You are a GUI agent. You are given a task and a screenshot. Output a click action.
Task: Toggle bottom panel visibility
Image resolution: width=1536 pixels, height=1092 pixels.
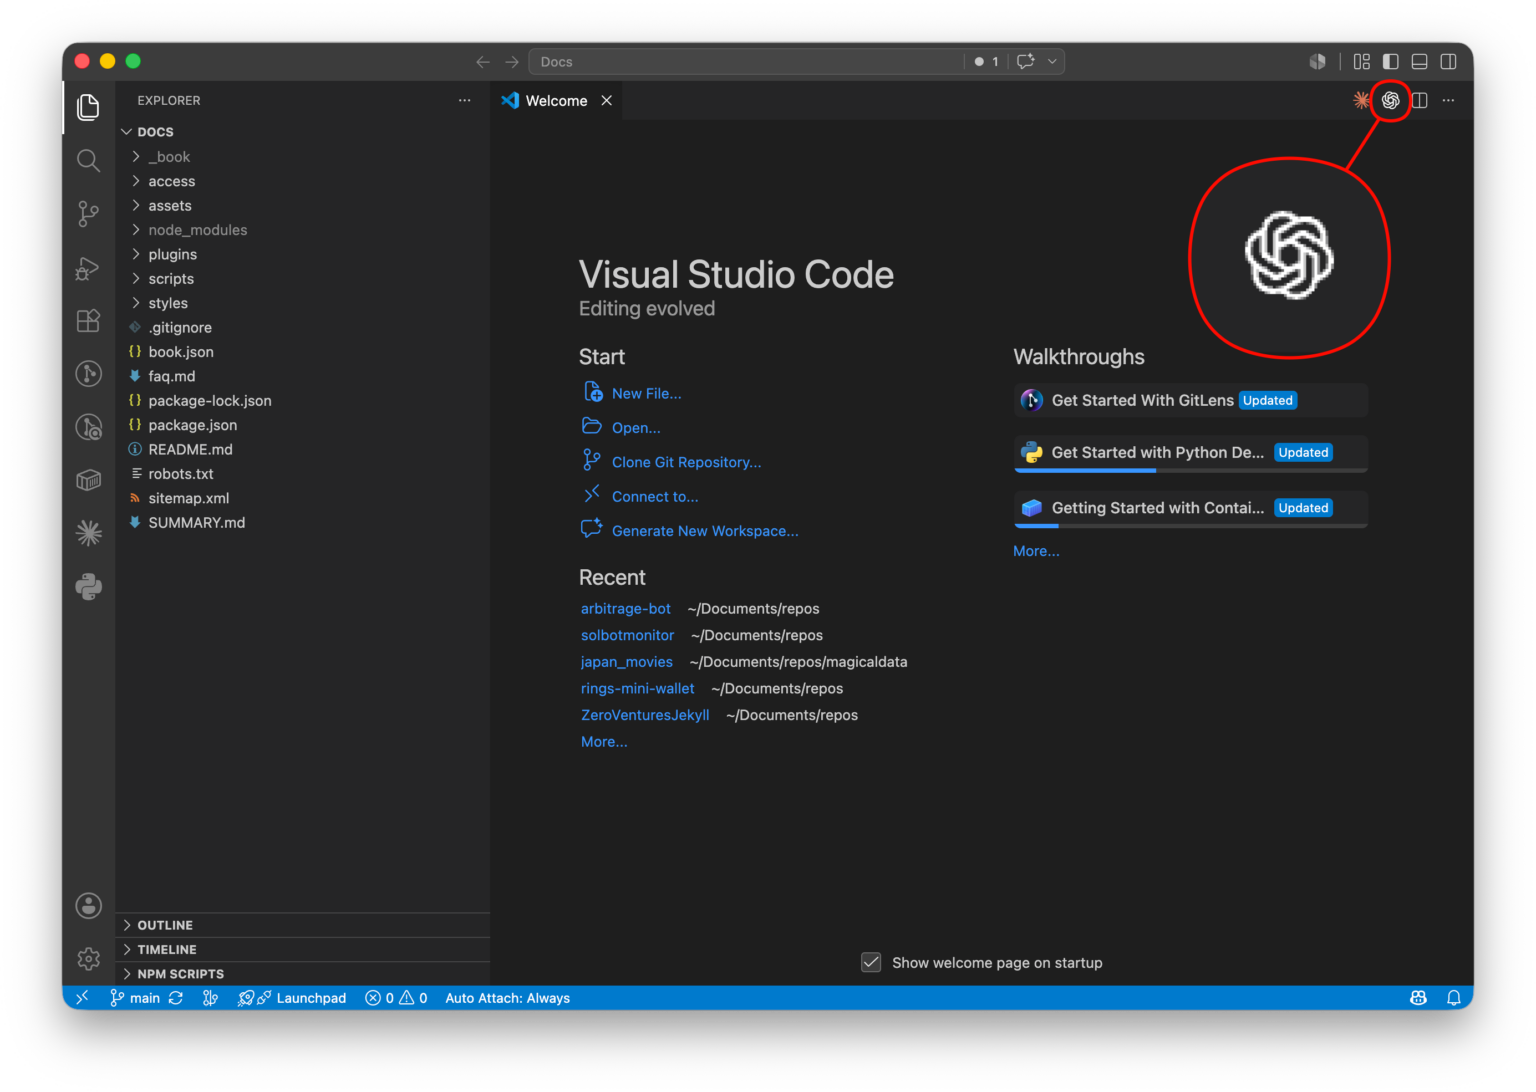pyautogui.click(x=1419, y=62)
